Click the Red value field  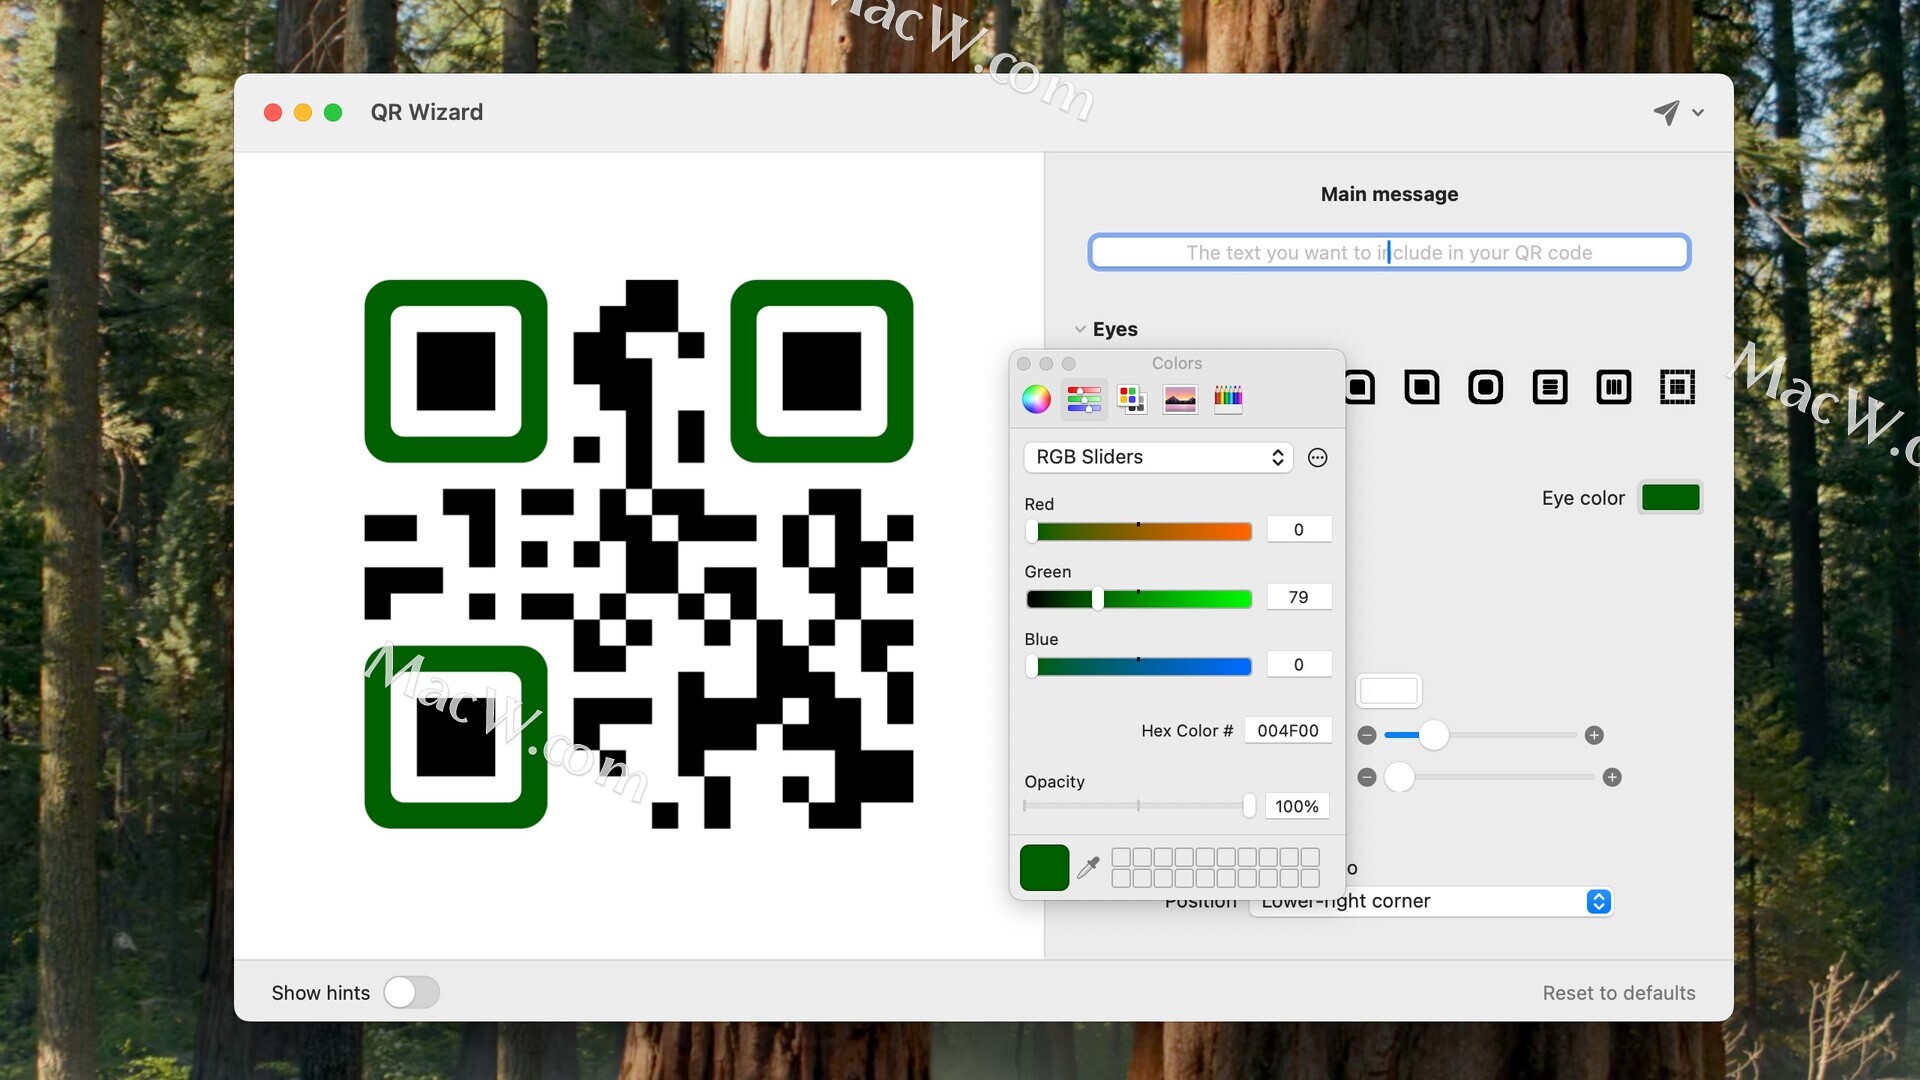click(x=1298, y=529)
